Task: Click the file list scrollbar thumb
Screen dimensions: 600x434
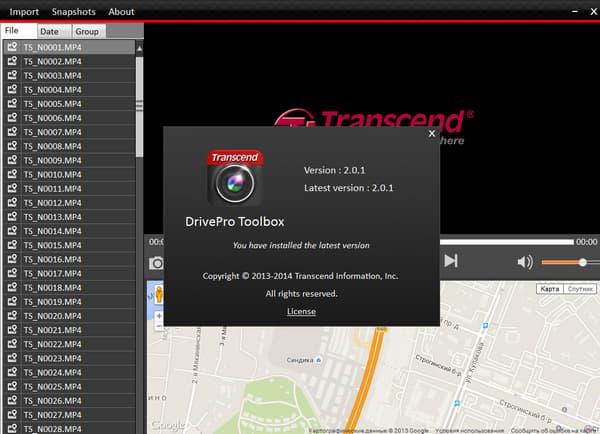Action: [139, 106]
